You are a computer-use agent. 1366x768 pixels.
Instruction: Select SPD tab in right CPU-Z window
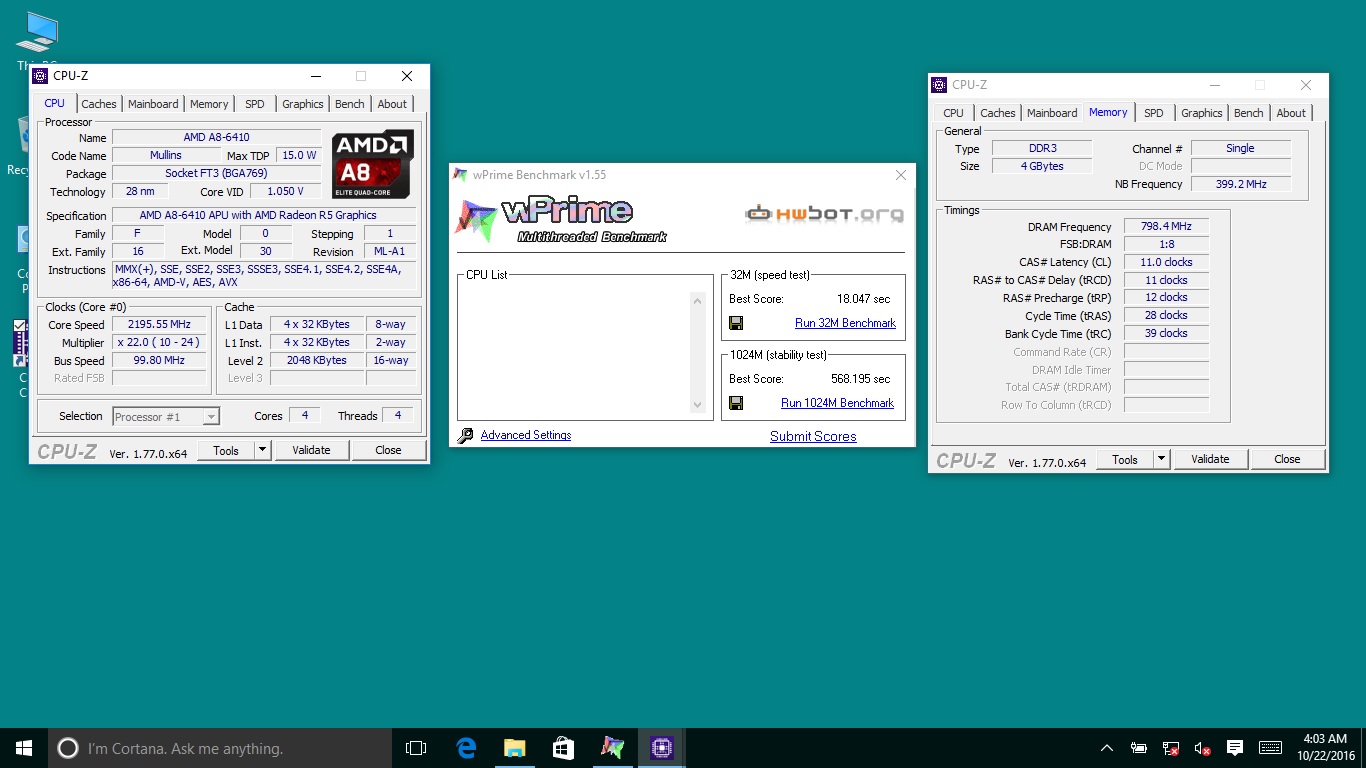coord(1154,113)
